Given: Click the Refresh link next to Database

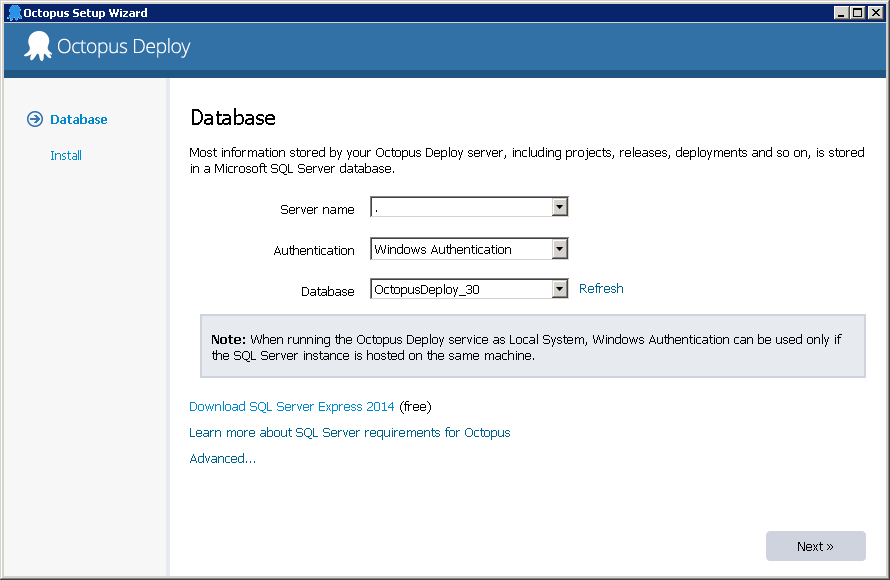Looking at the screenshot, I should (601, 289).
